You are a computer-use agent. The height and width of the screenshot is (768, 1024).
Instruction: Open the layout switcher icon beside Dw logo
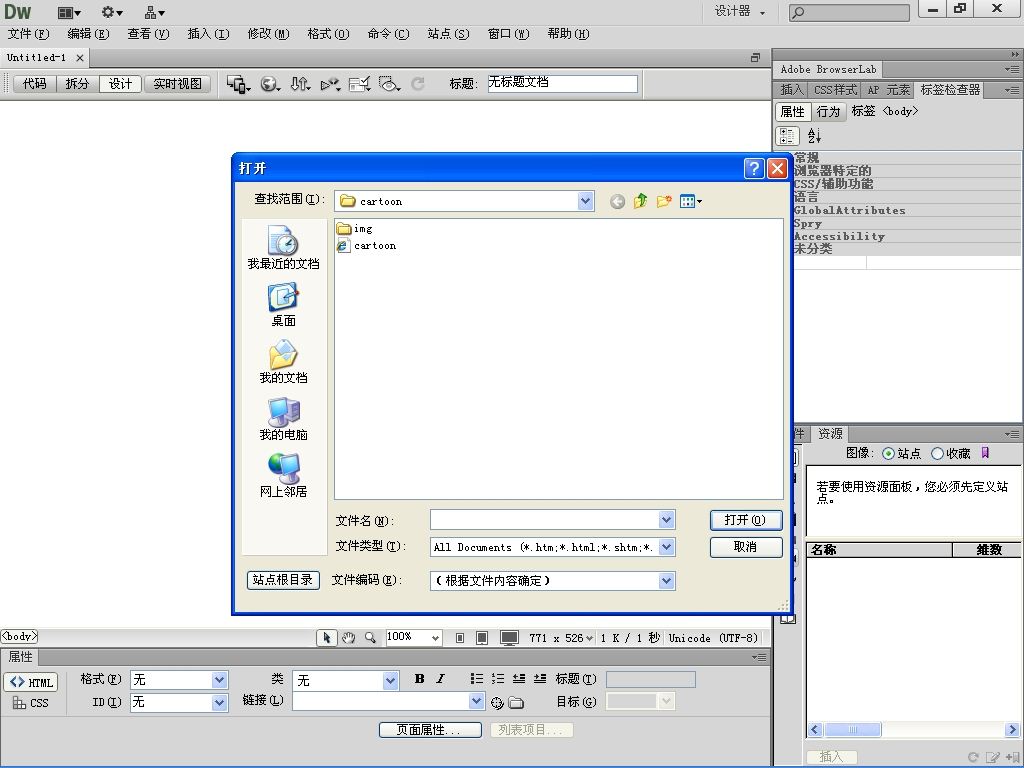(69, 12)
